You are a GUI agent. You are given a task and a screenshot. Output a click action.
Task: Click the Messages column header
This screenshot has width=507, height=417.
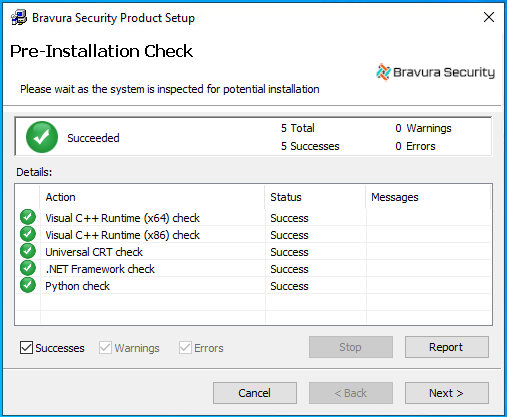tap(428, 197)
